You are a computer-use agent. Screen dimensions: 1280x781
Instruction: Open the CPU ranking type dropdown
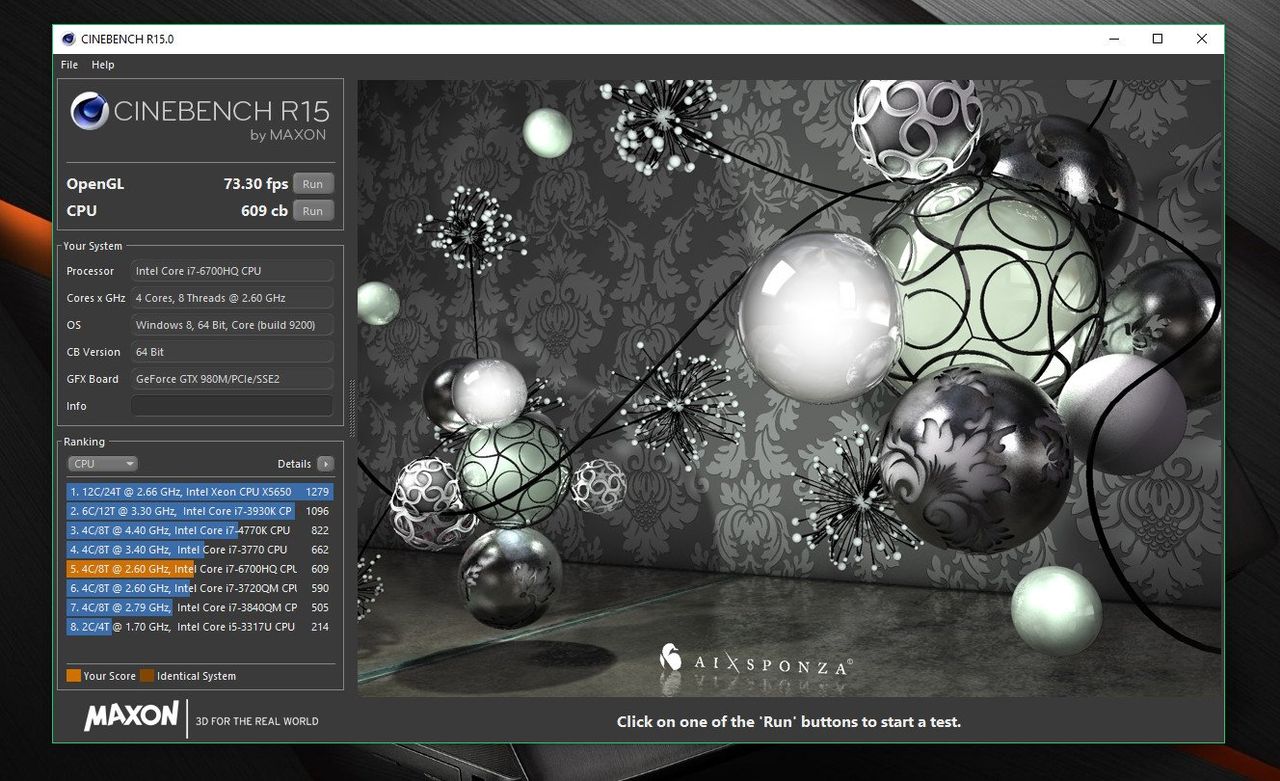[x=102, y=464]
